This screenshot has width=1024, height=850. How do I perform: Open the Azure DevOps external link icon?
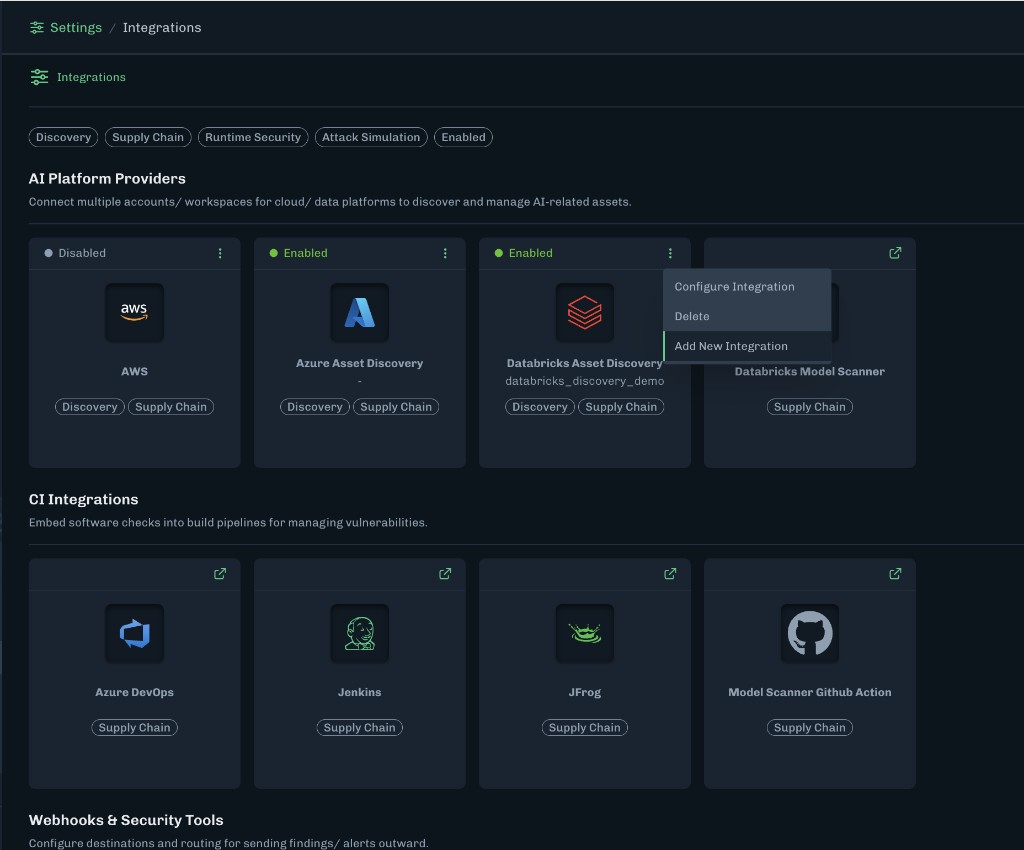coord(220,574)
